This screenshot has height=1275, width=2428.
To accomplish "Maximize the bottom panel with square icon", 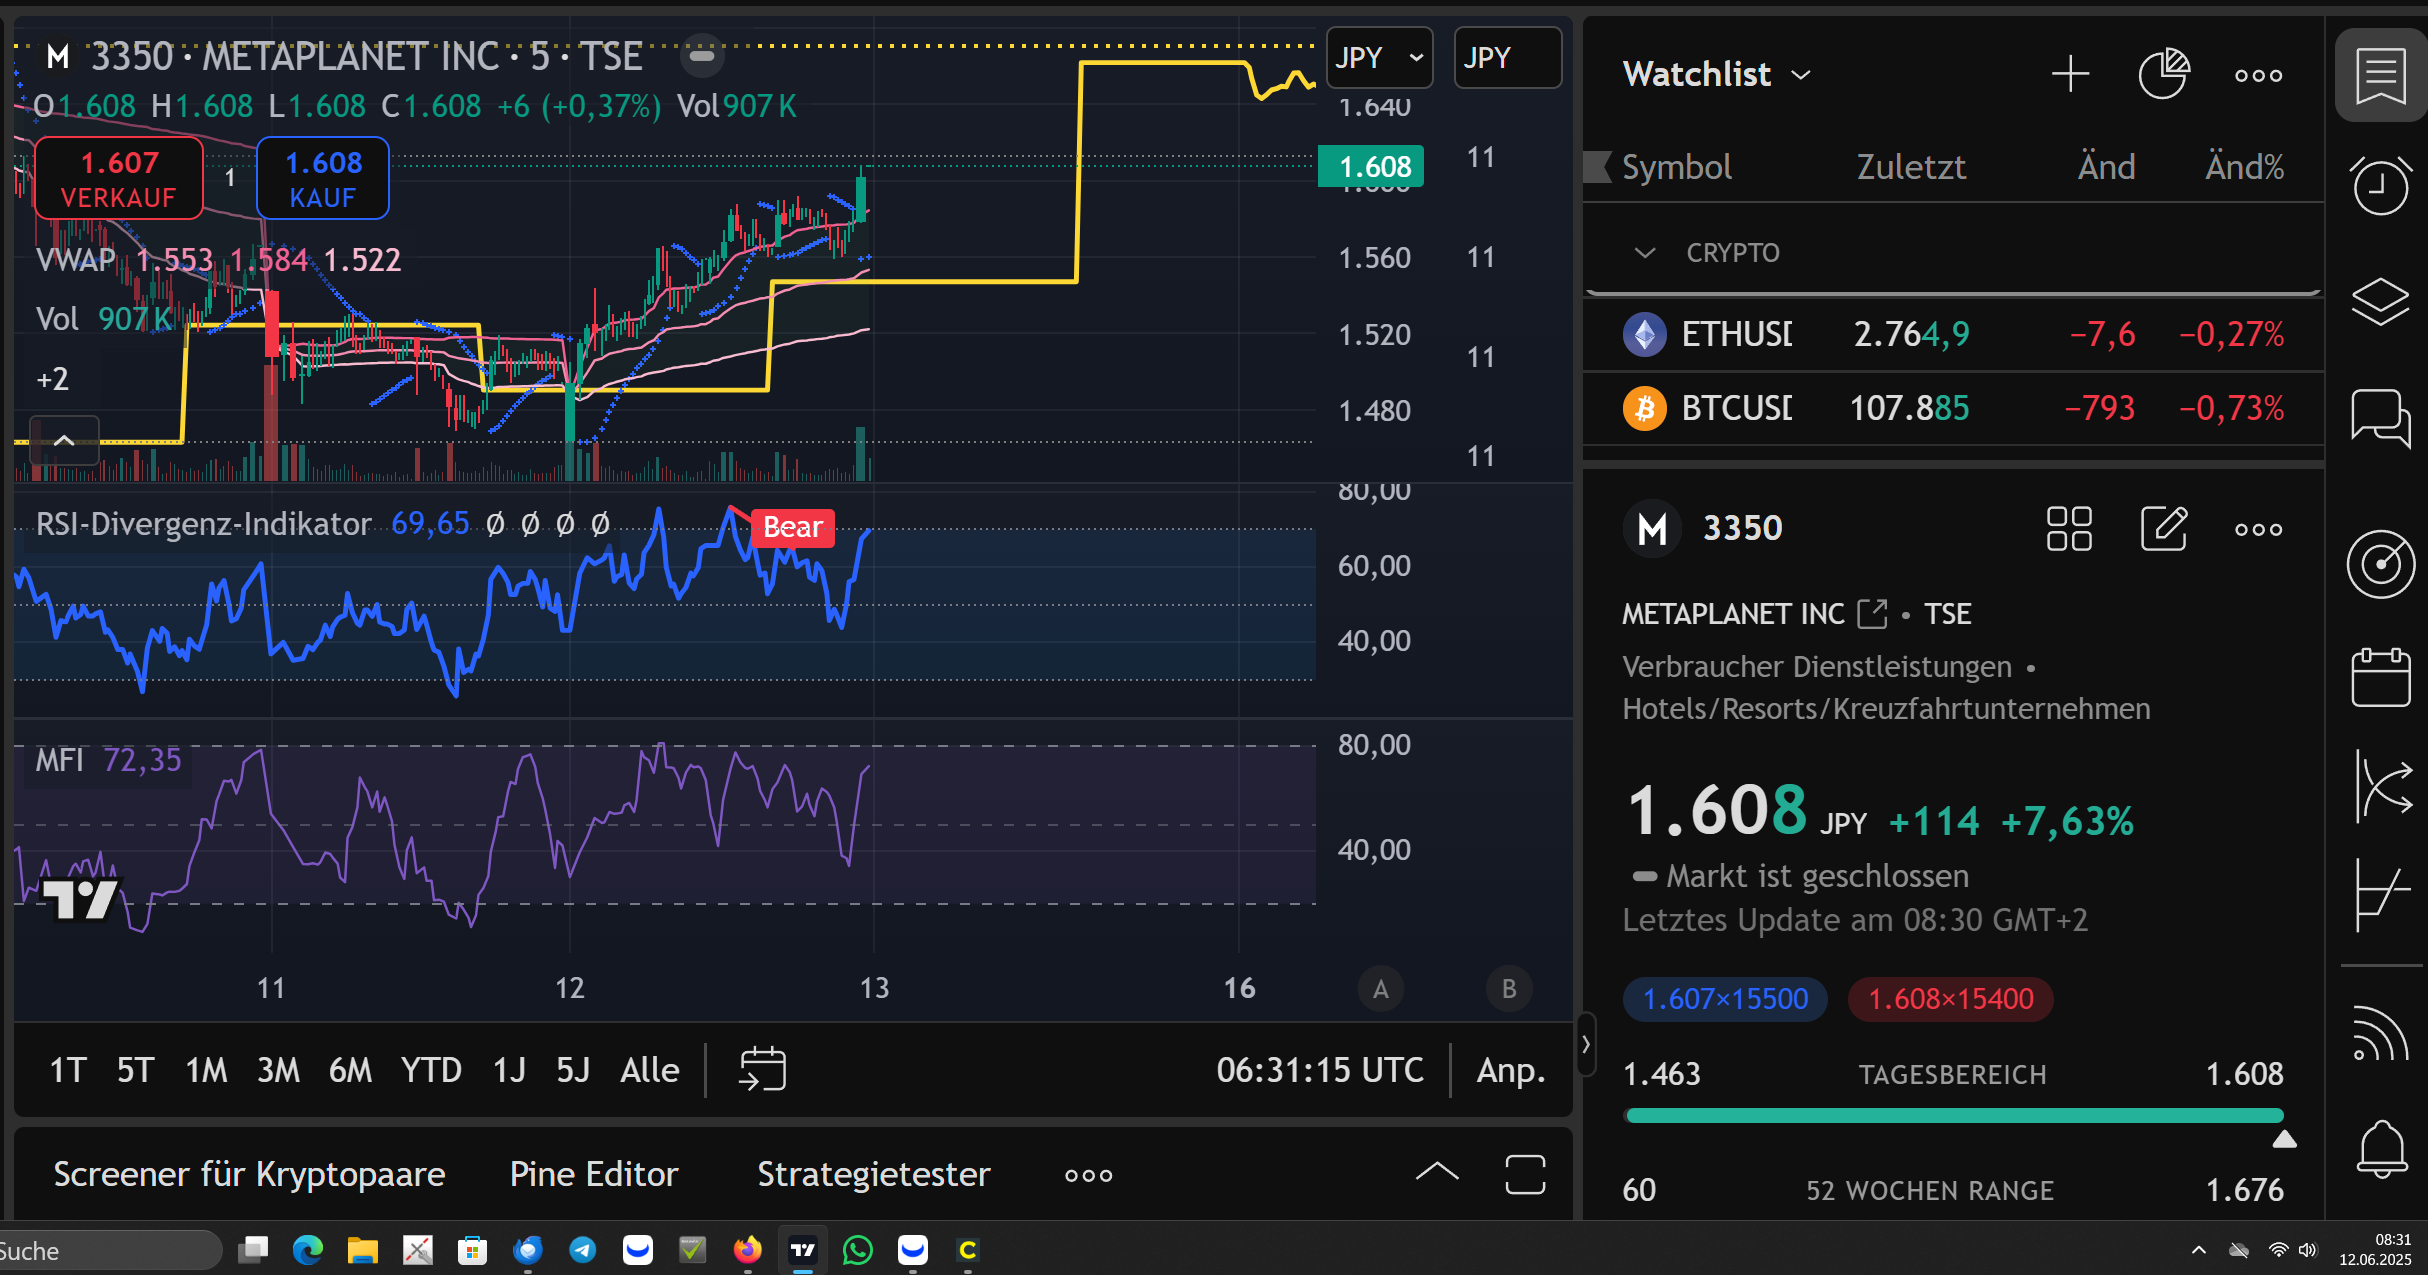I will pos(1525,1174).
